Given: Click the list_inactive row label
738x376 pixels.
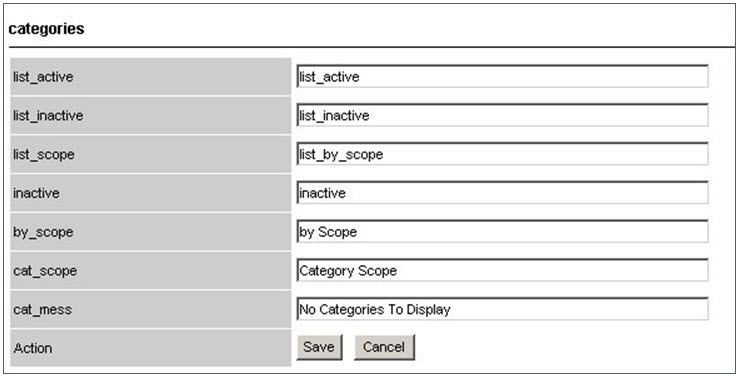Looking at the screenshot, I should 48,115.
